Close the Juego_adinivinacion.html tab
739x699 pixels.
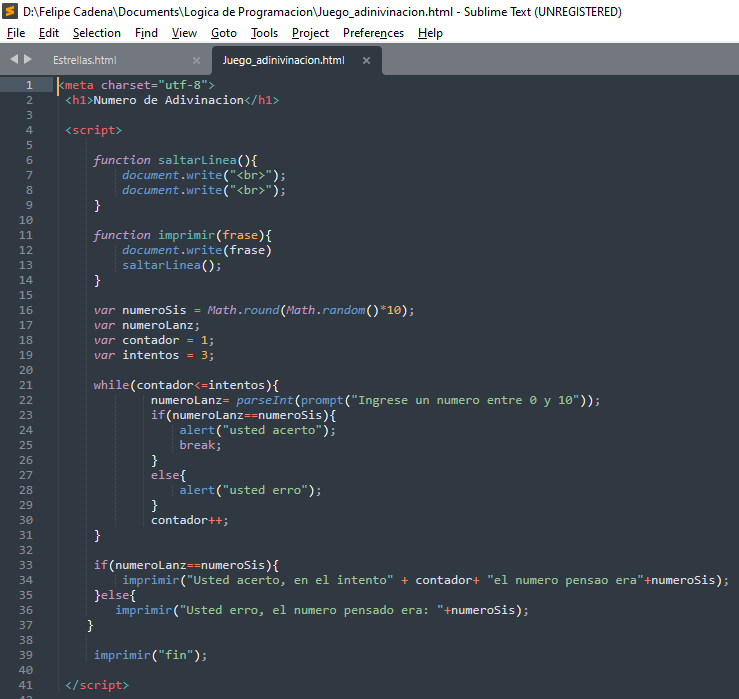tap(366, 61)
